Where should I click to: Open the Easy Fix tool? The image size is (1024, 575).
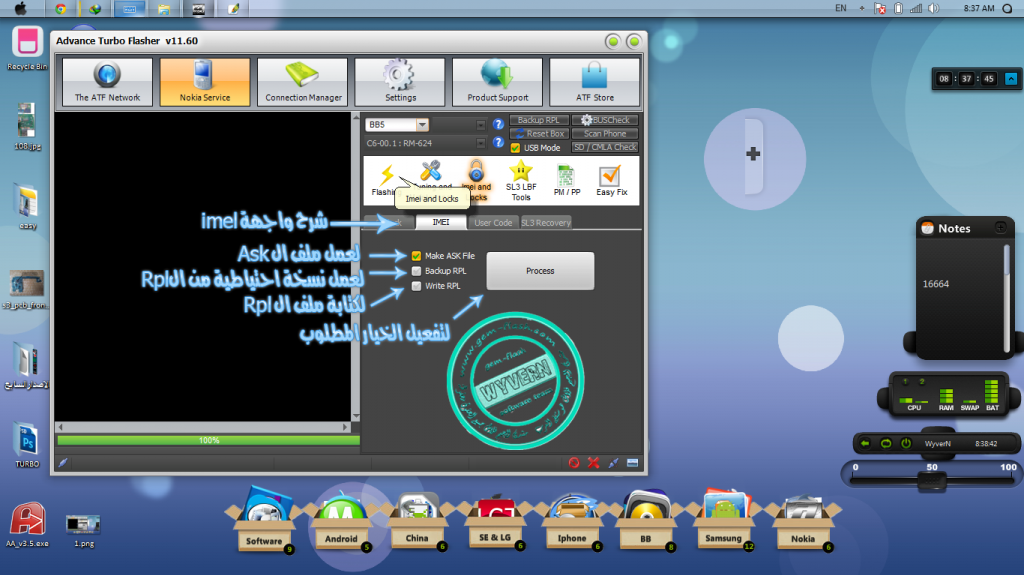coord(611,180)
